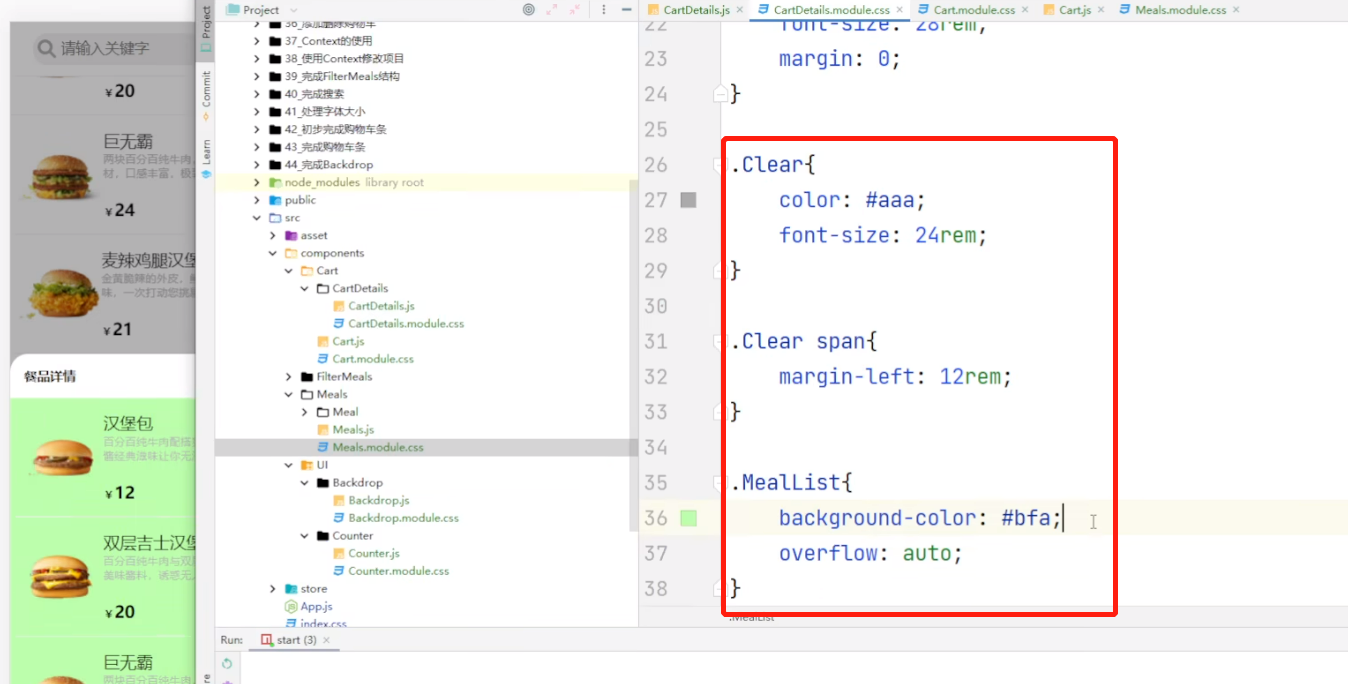Click the Select Opened File target icon
Image resolution: width=1348 pixels, height=684 pixels.
(529, 10)
